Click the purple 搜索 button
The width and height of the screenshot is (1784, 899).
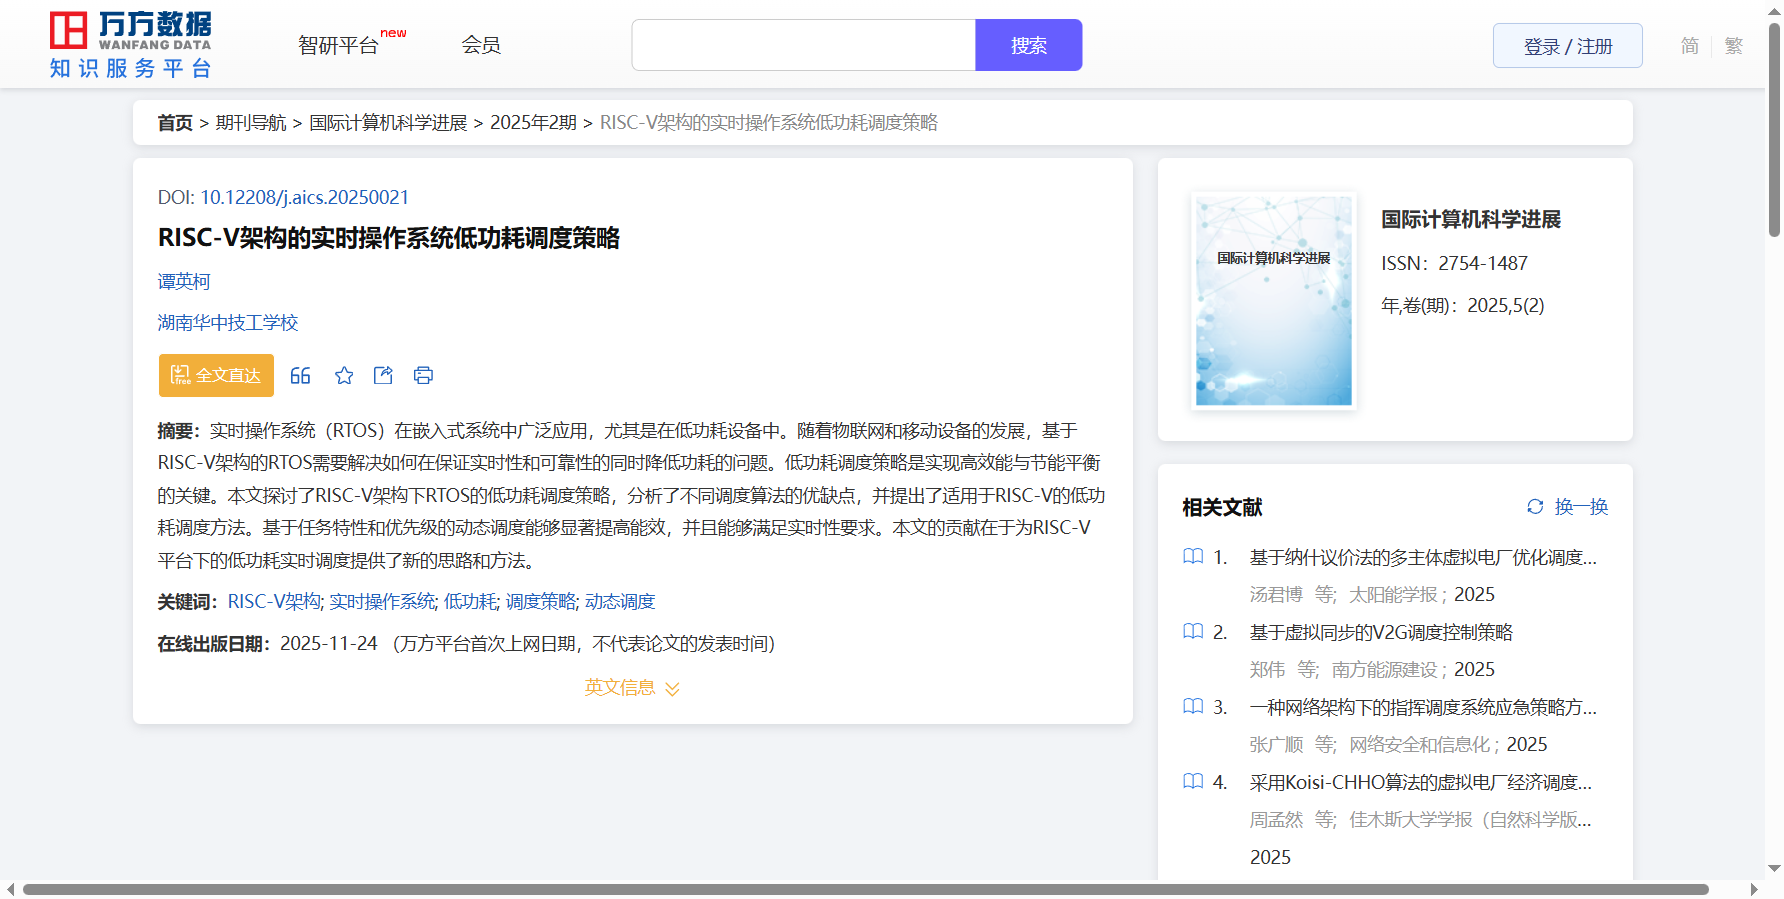pyautogui.click(x=1028, y=46)
